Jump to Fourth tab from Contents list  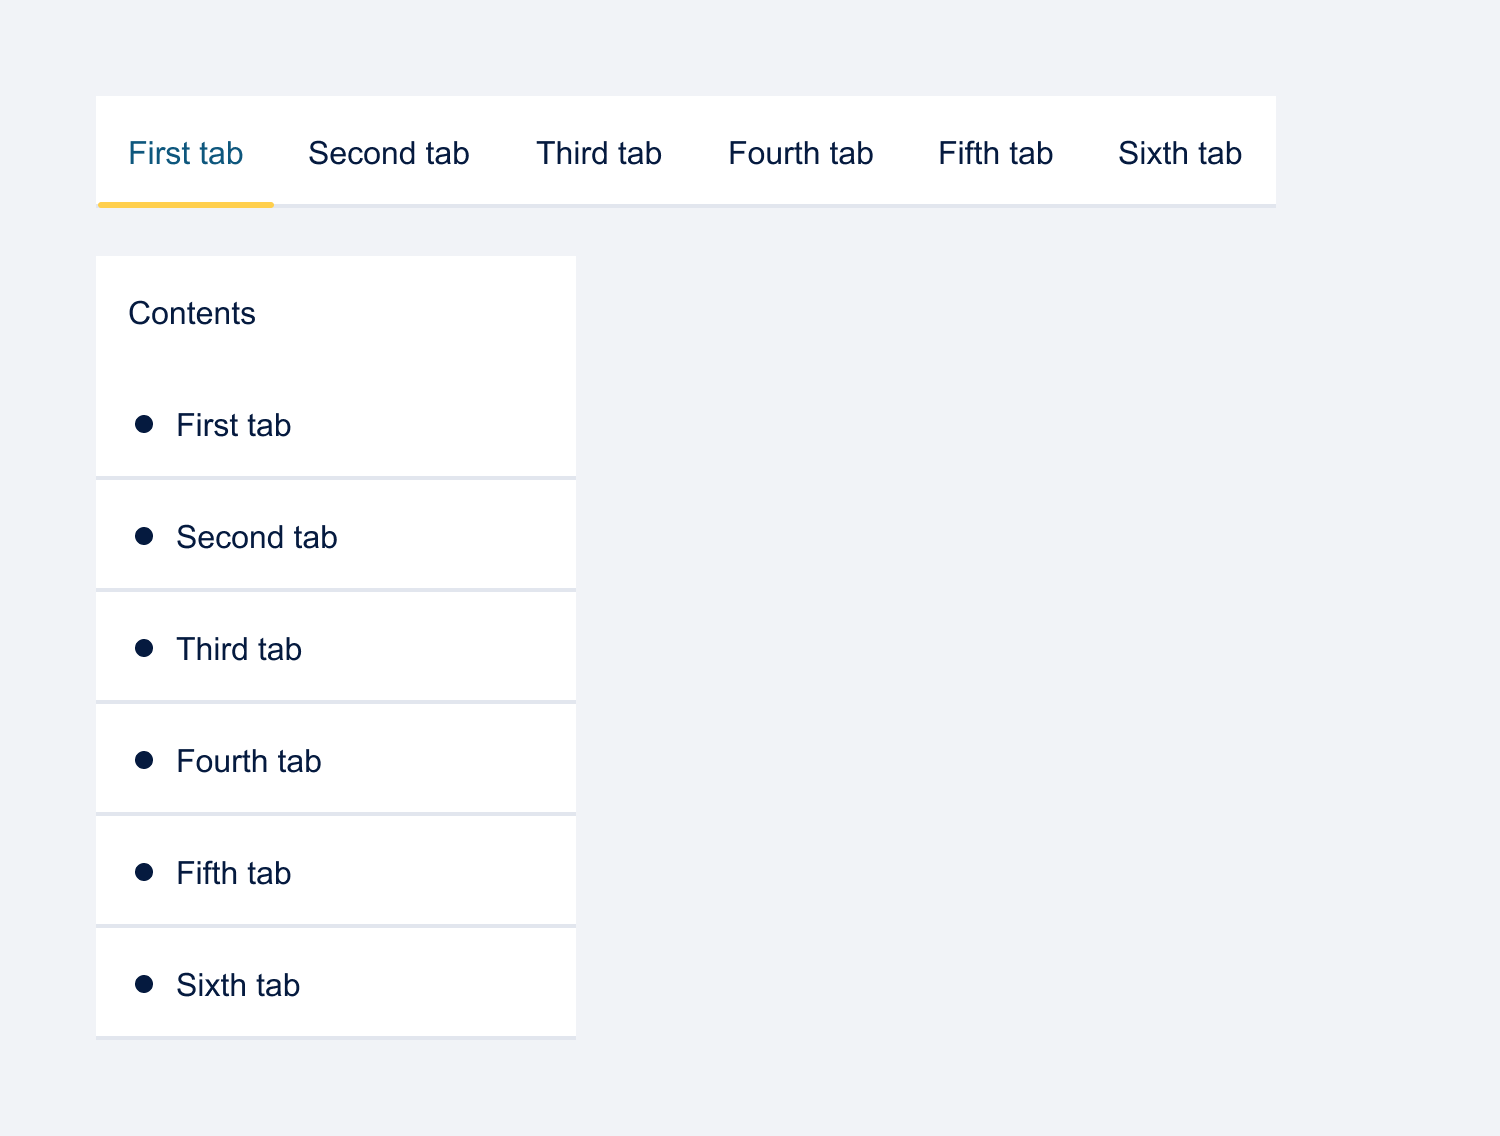pos(248,761)
